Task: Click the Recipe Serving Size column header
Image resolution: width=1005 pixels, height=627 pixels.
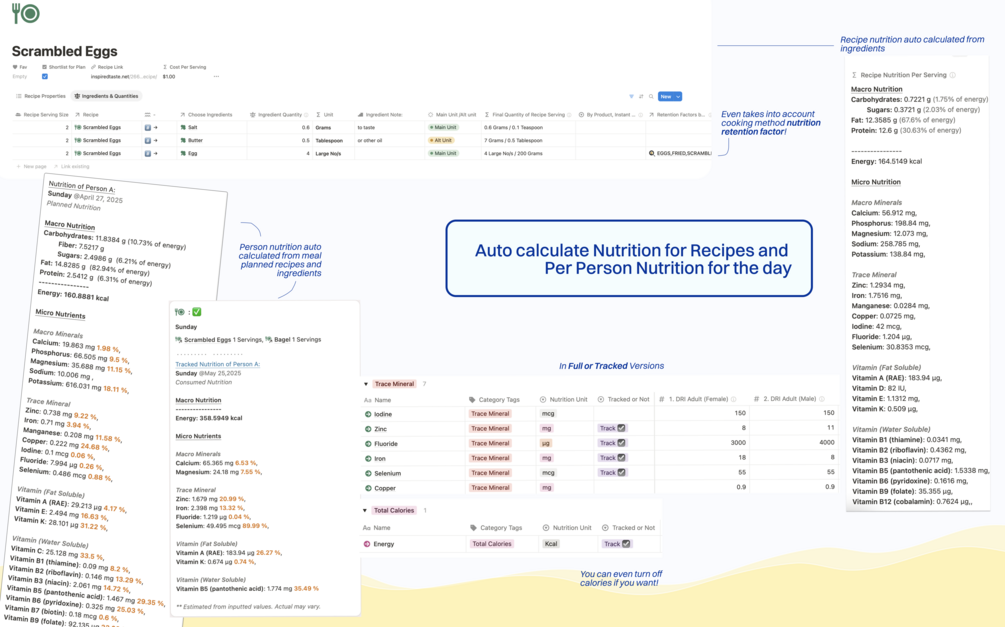Action: (x=42, y=115)
